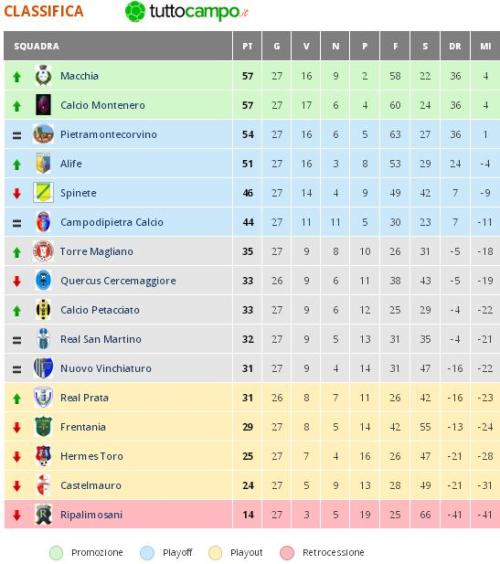Click the green Promozione legend swatch
The width and height of the screenshot is (500, 564).
[56, 552]
